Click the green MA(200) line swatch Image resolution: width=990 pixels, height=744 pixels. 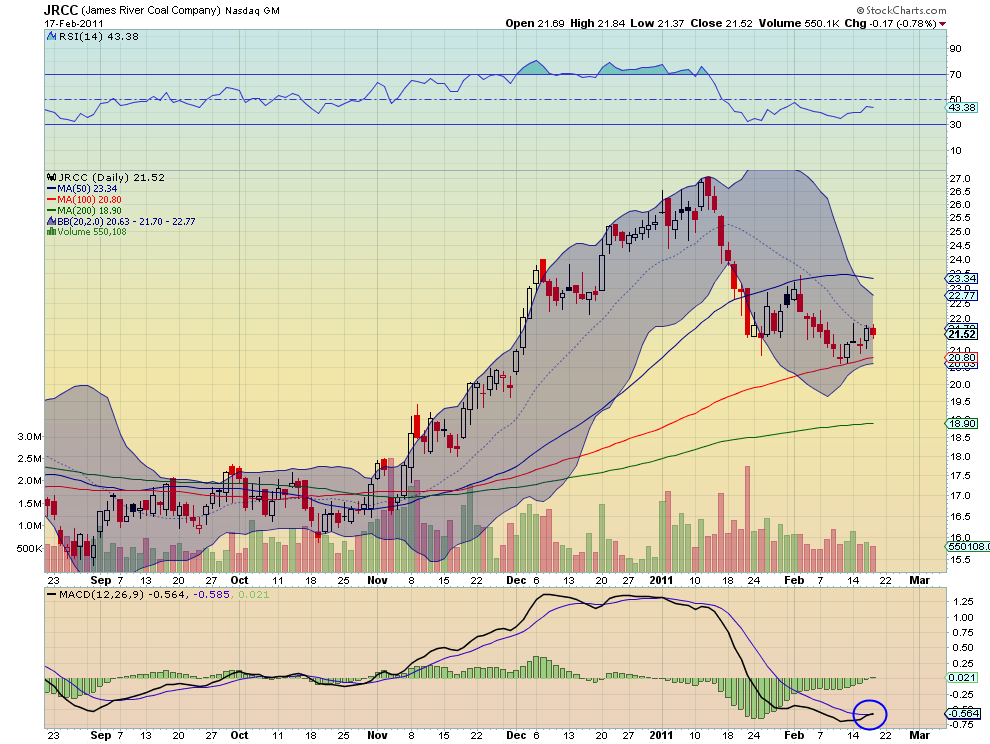(x=52, y=210)
